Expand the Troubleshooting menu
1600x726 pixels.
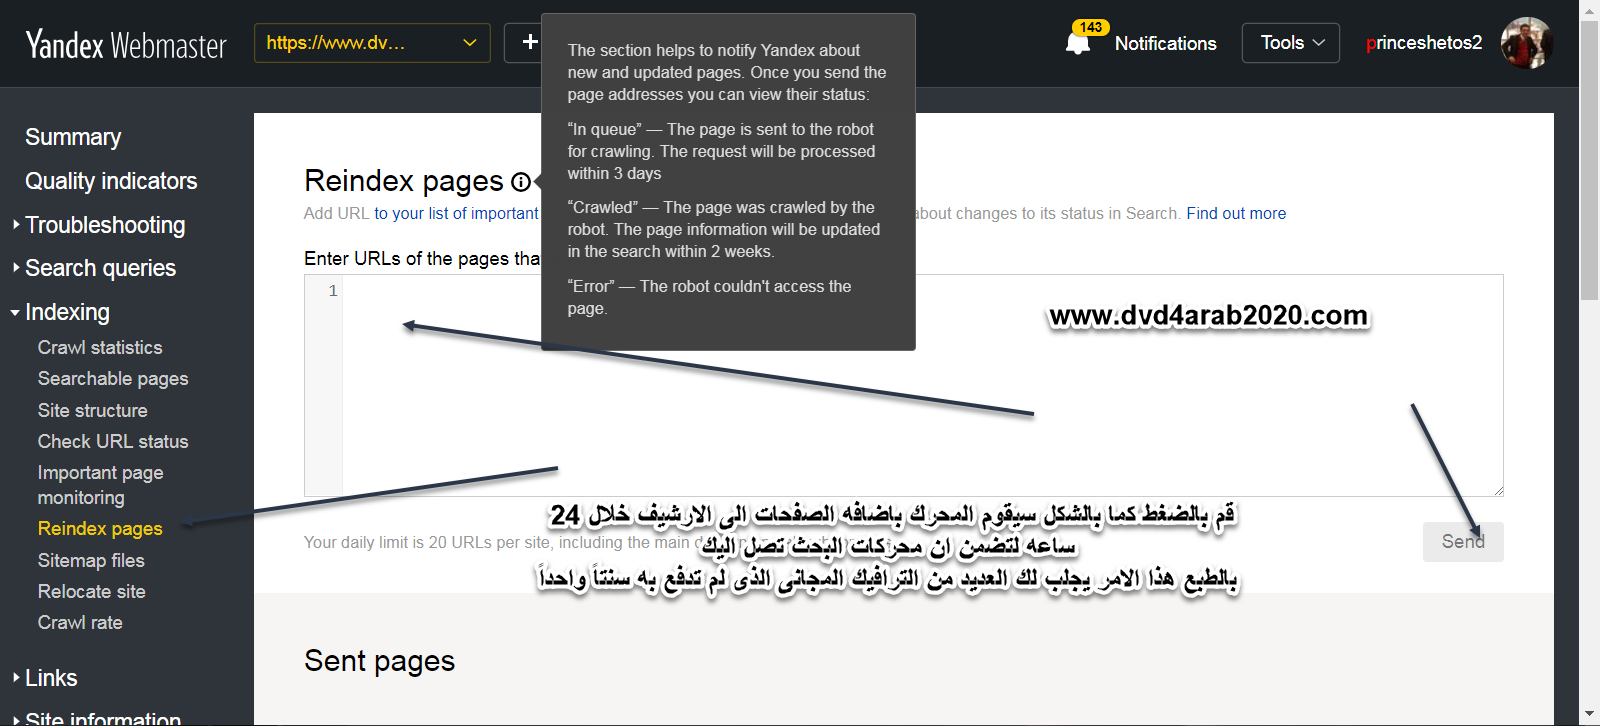pos(105,225)
